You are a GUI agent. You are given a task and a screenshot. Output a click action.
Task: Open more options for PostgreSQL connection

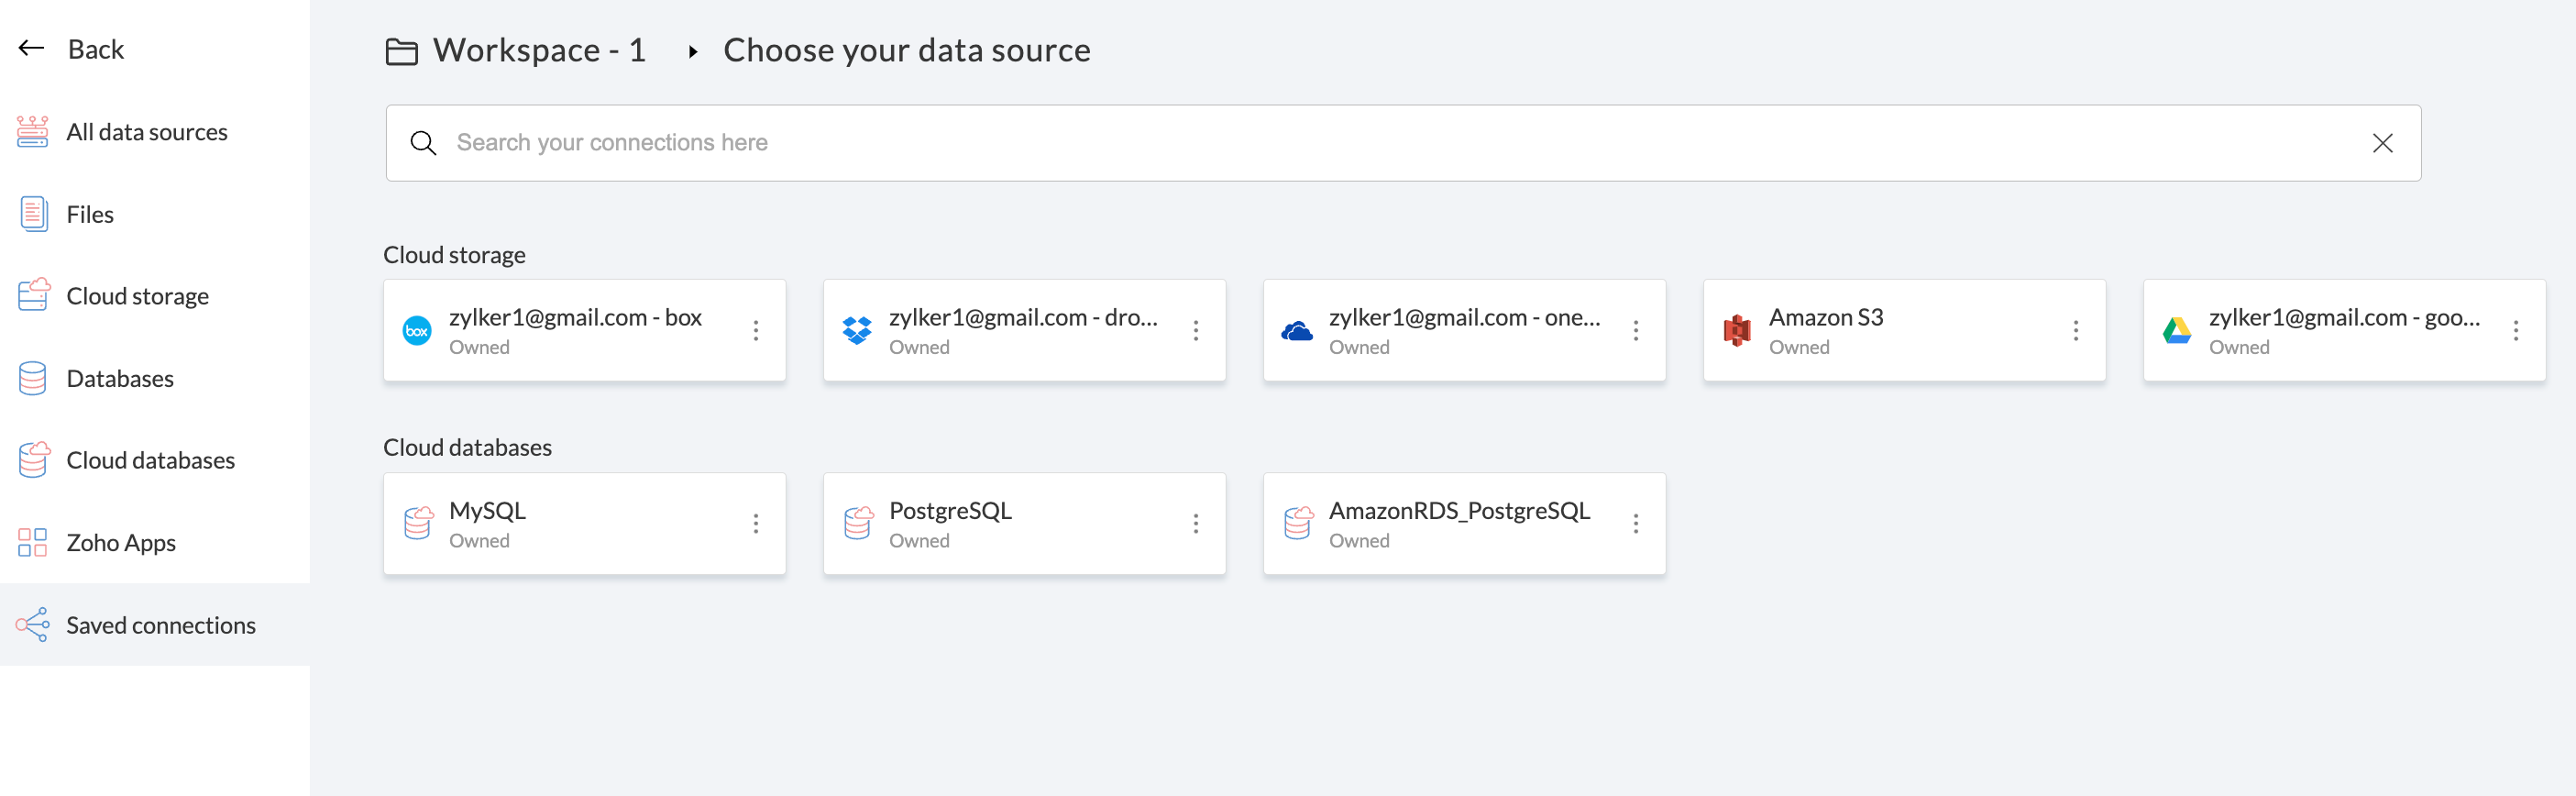click(x=1196, y=523)
